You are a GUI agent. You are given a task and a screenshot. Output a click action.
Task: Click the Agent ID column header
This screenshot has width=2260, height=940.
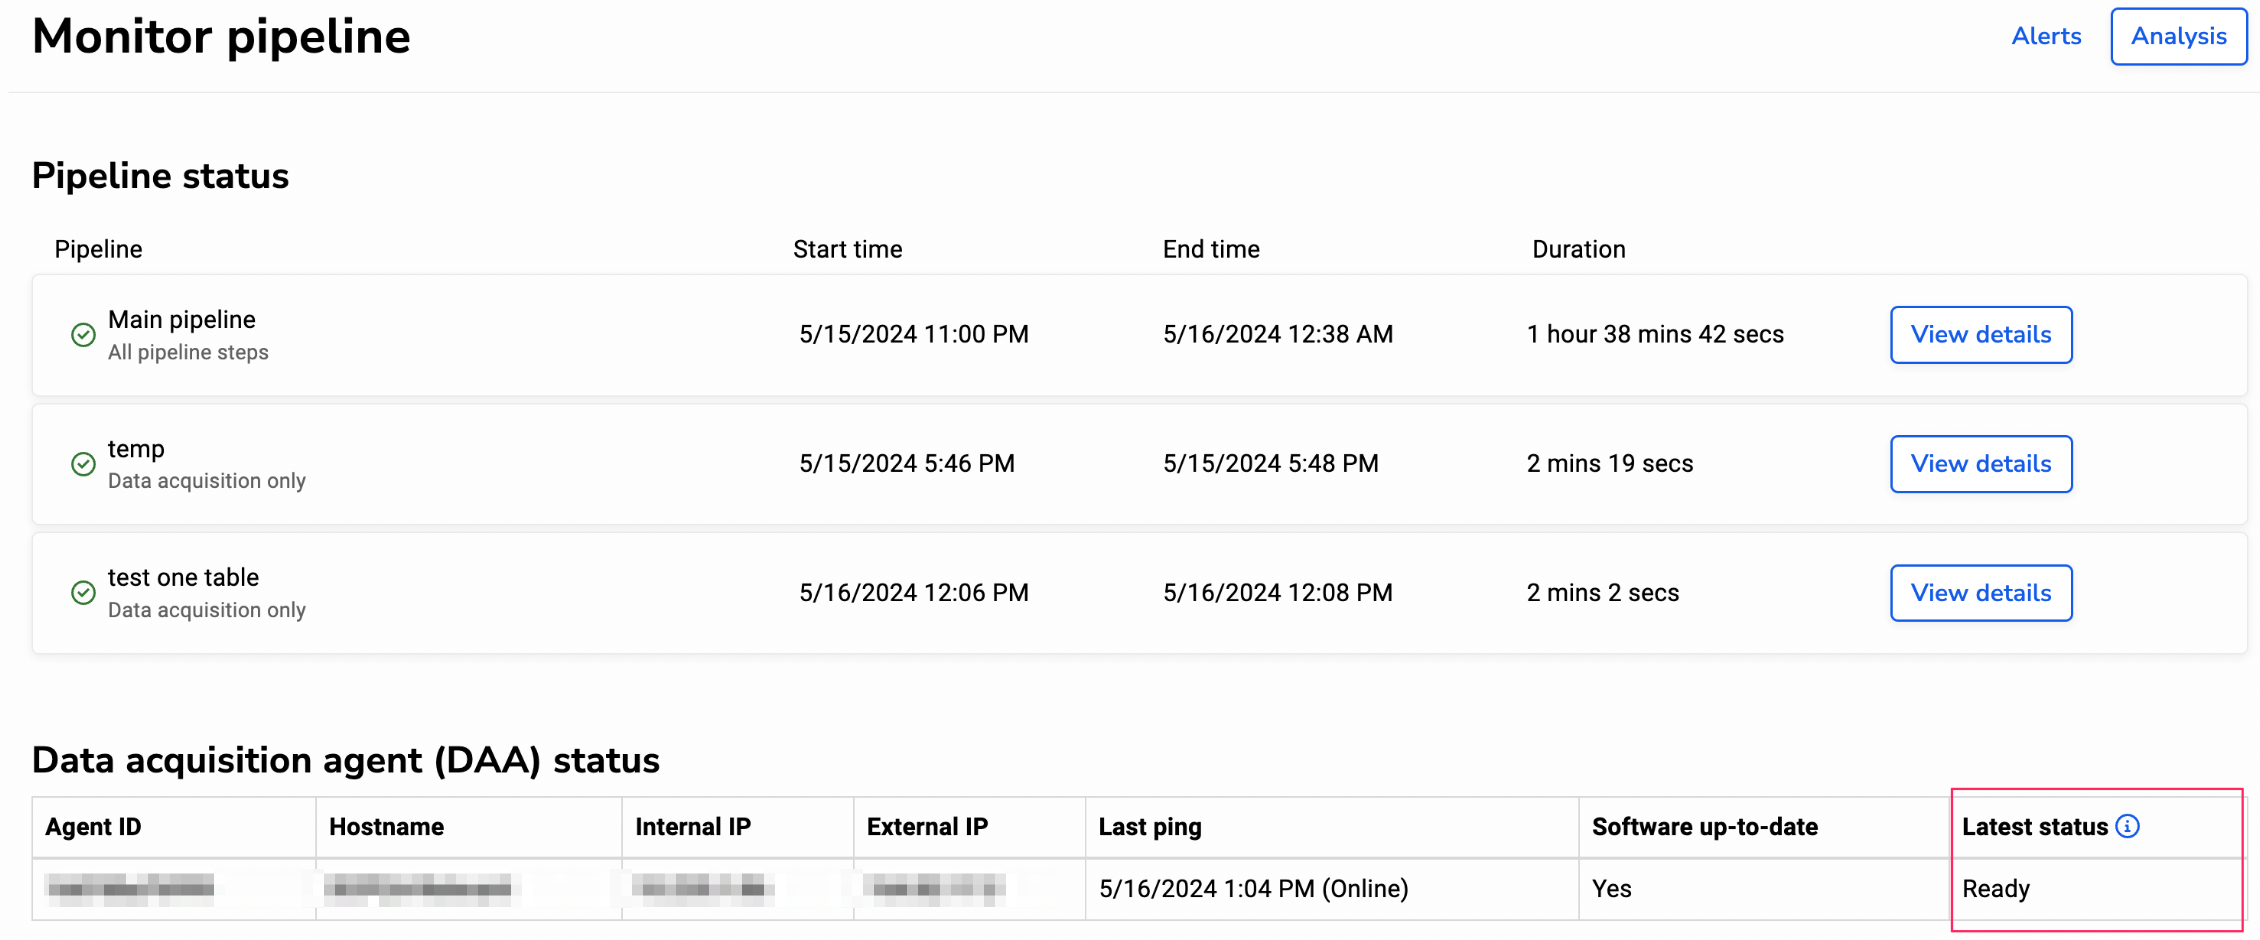[92, 827]
